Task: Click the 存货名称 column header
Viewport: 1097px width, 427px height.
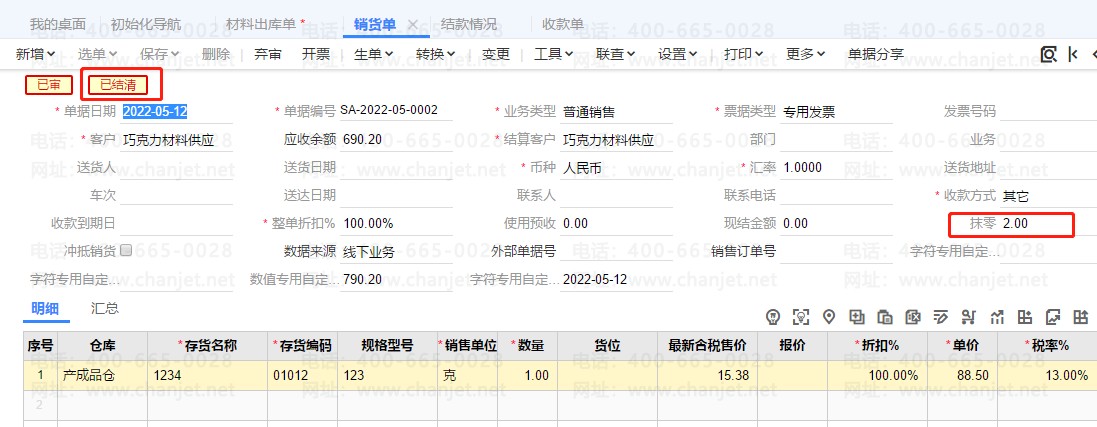Action: coord(208,345)
